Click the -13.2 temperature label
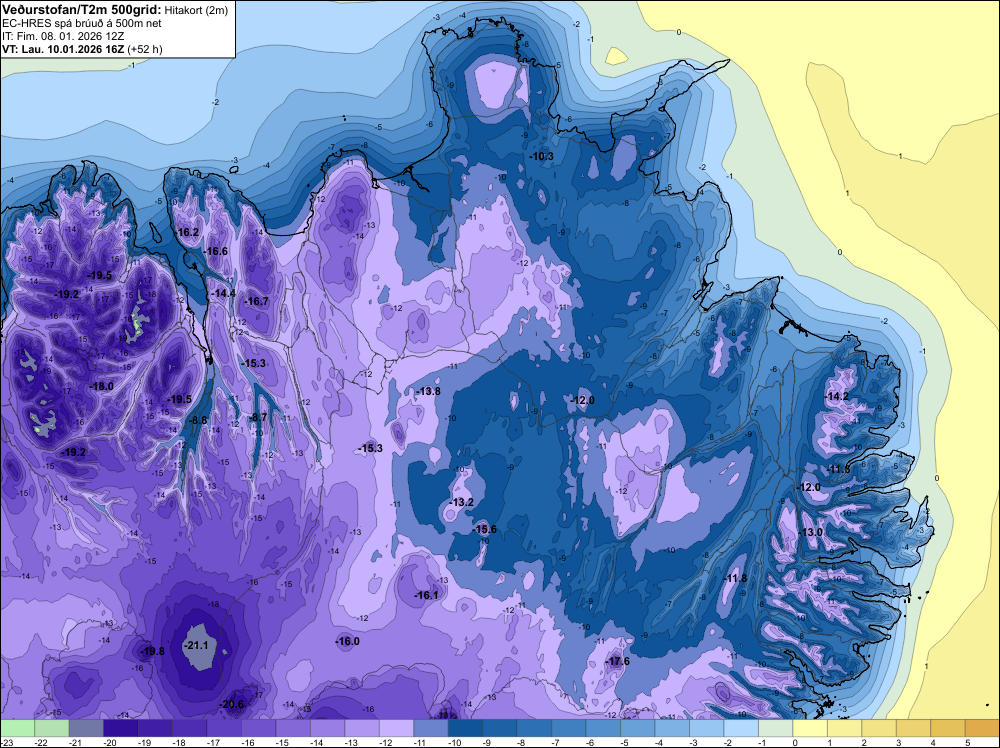This screenshot has width=1000, height=748. pyautogui.click(x=462, y=502)
